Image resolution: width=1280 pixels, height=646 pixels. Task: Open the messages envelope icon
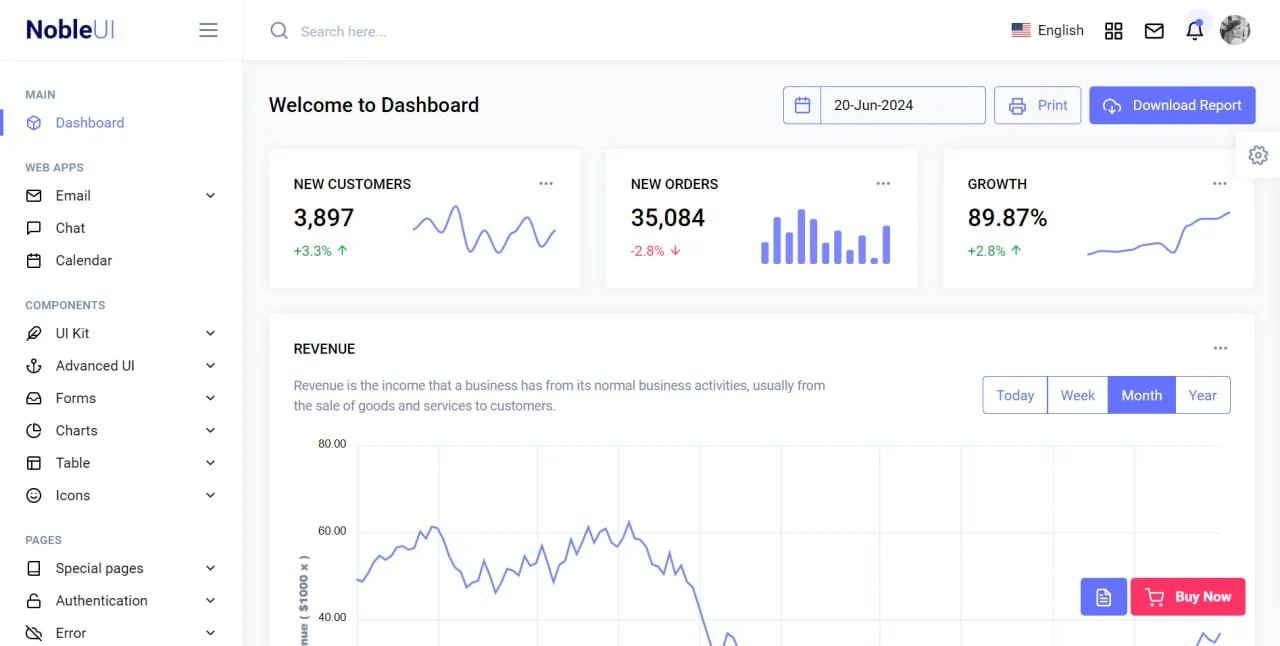point(1154,31)
